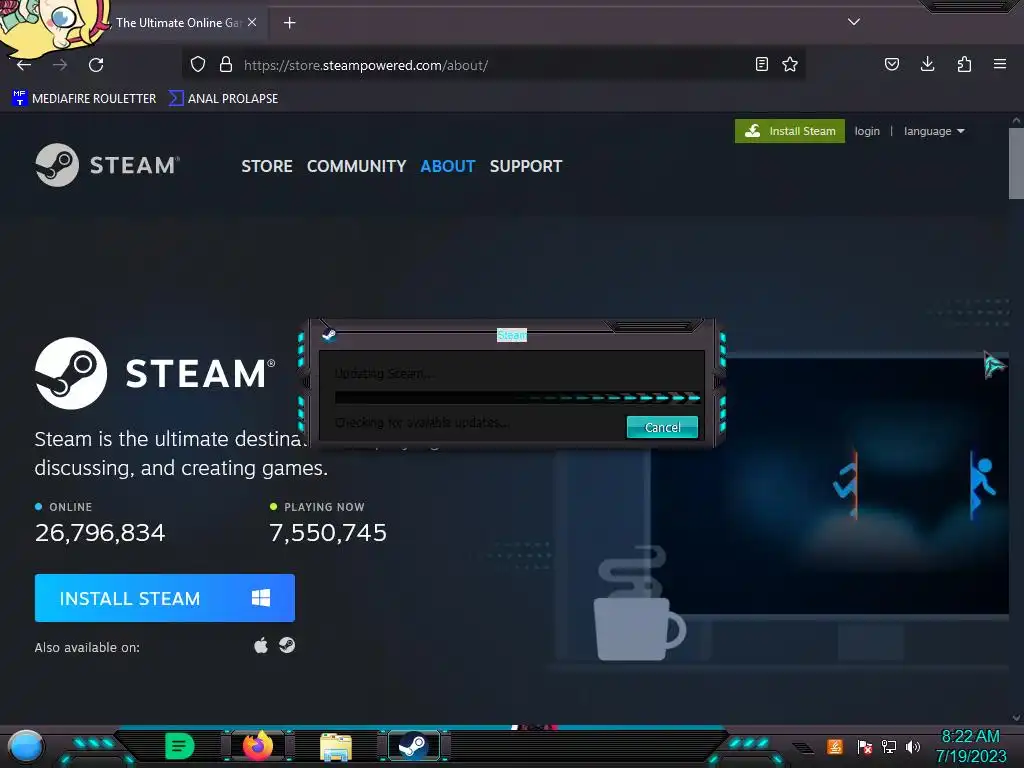Open the Start orb on taskbar
The width and height of the screenshot is (1024, 768).
(x=25, y=747)
